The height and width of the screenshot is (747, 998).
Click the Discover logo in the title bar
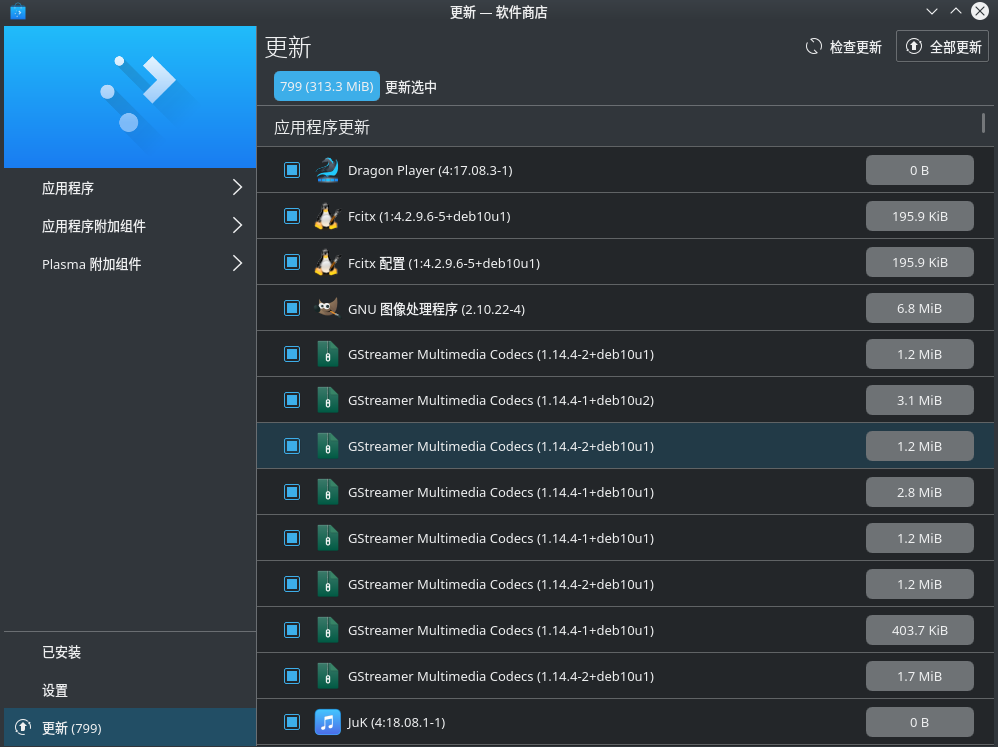click(17, 12)
